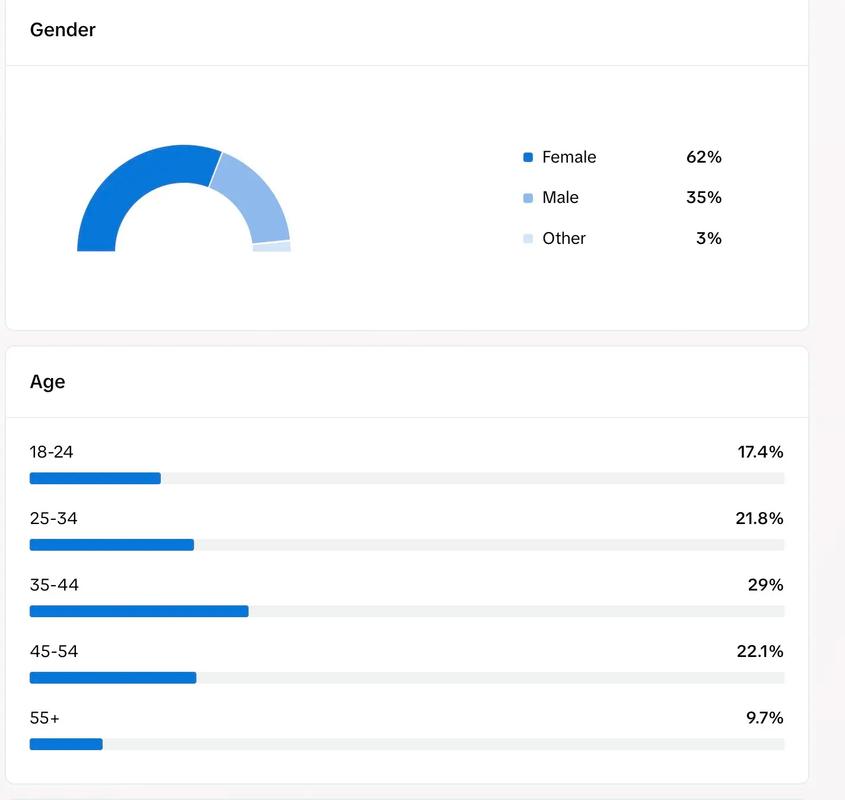Click the Other legend color dot
Viewport: 845px width, 800px height.
[x=528, y=238]
